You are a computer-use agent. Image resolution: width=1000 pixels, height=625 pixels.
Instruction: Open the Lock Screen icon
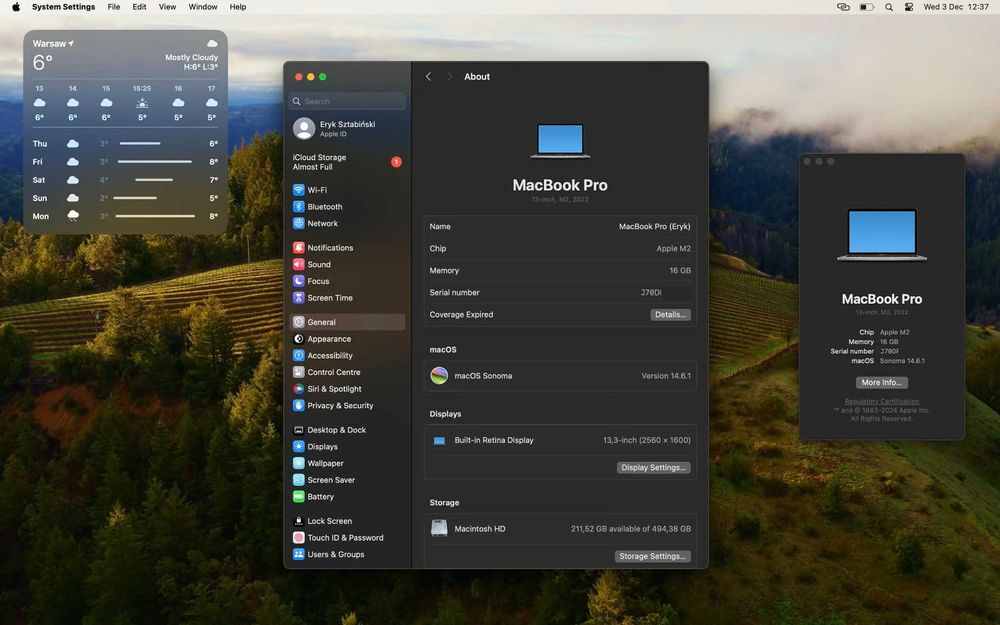click(x=298, y=521)
